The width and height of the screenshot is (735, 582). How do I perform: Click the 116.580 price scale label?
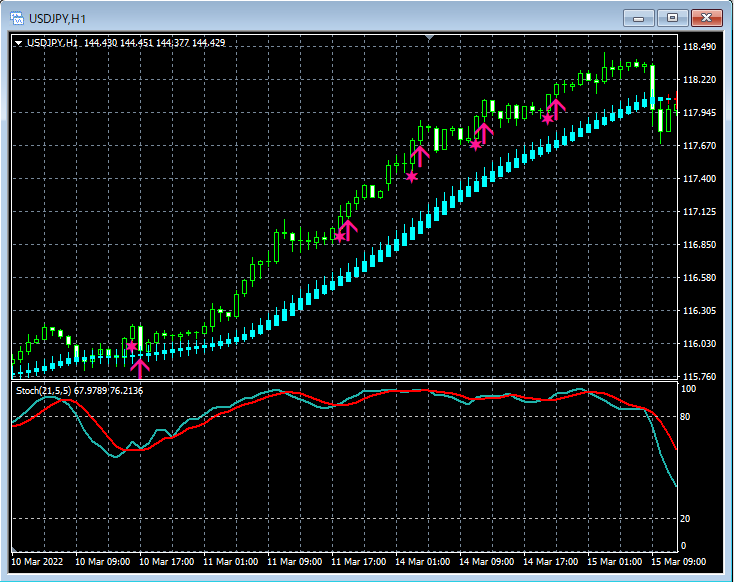(699, 277)
